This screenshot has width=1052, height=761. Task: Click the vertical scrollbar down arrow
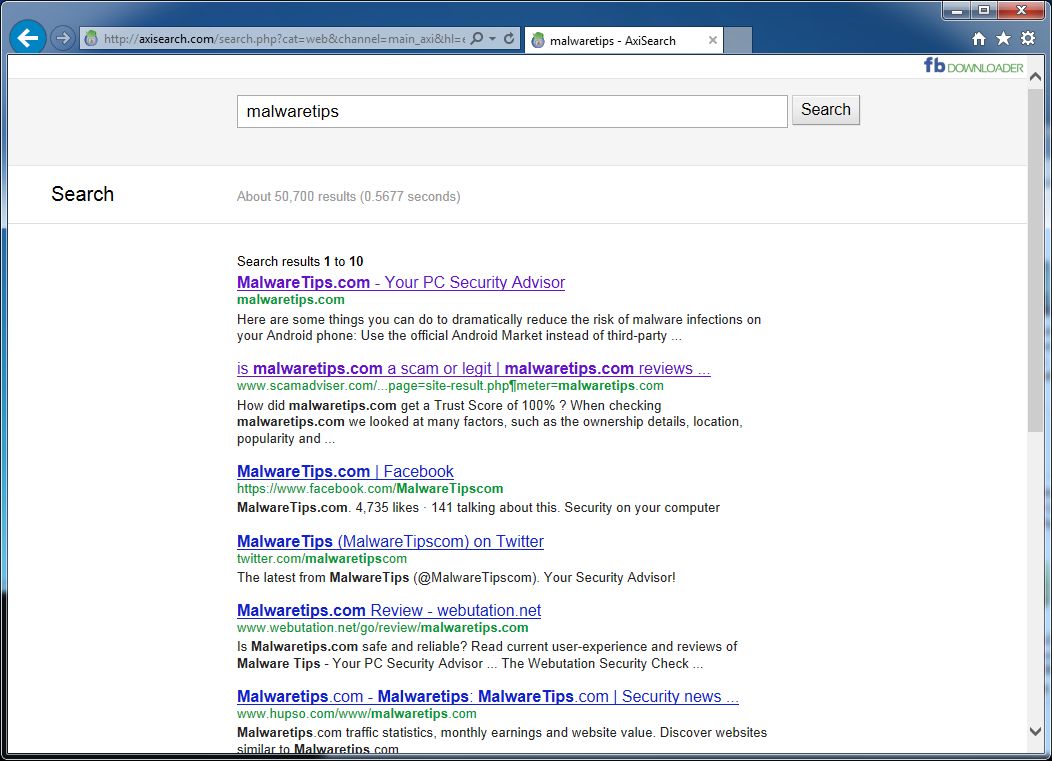[x=1035, y=731]
